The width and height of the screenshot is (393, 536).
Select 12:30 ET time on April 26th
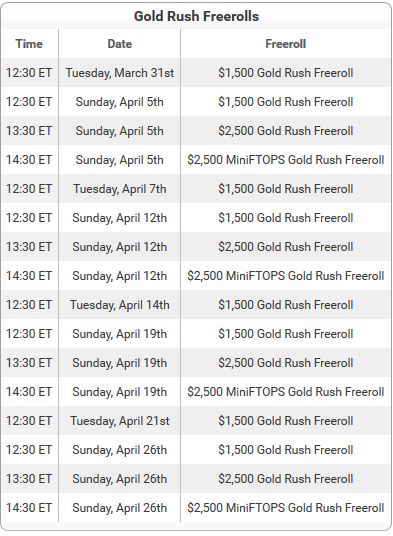pyautogui.click(x=29, y=450)
